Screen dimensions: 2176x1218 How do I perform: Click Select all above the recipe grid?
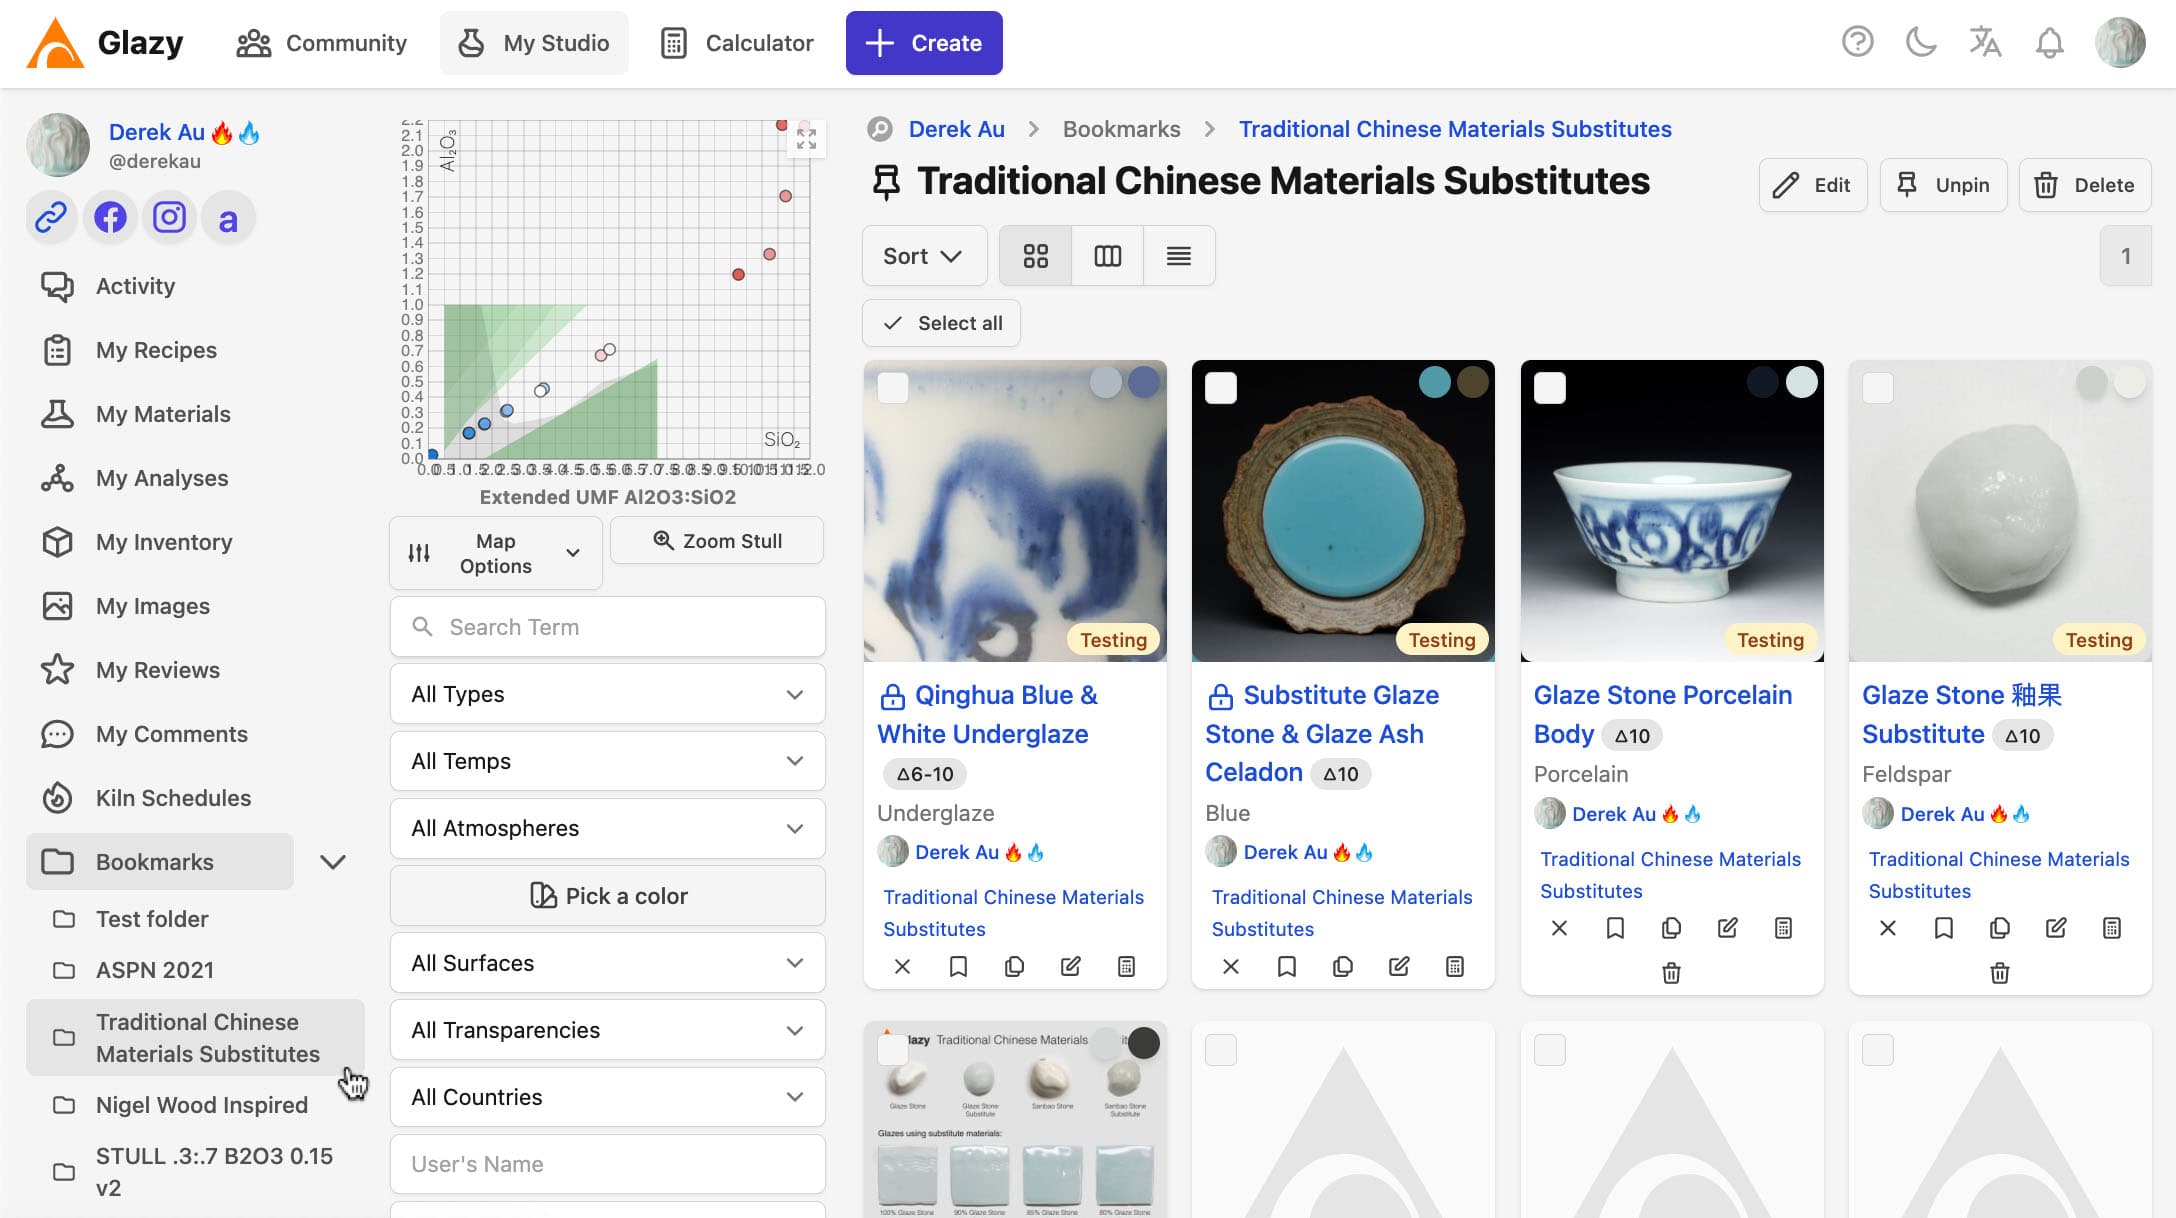940,323
